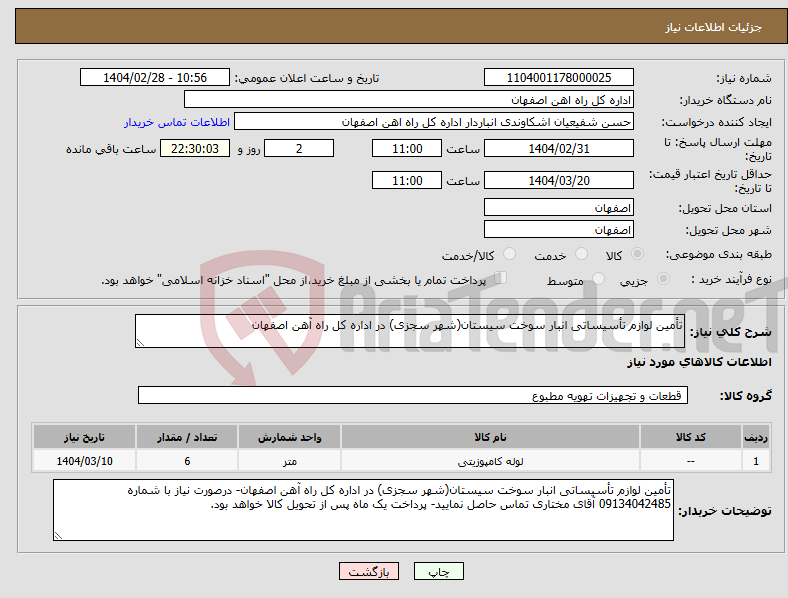Click the price validity time 11:00 field
Image resolution: width=788 pixels, height=598 pixels.
(407, 180)
